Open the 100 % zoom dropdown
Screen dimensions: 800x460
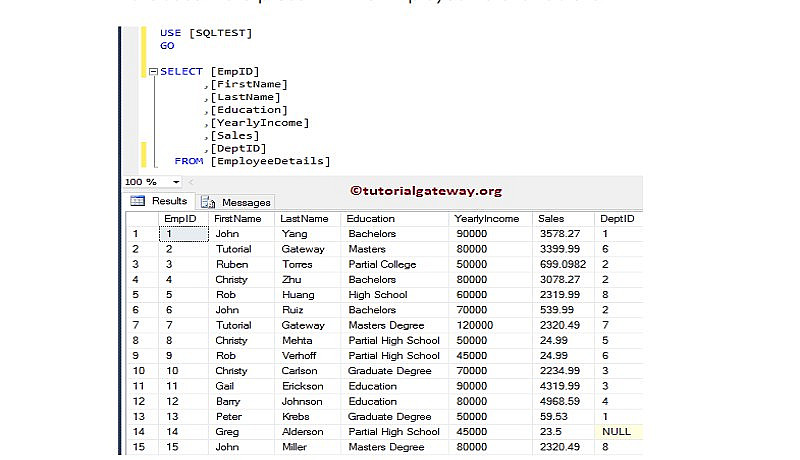point(176,182)
